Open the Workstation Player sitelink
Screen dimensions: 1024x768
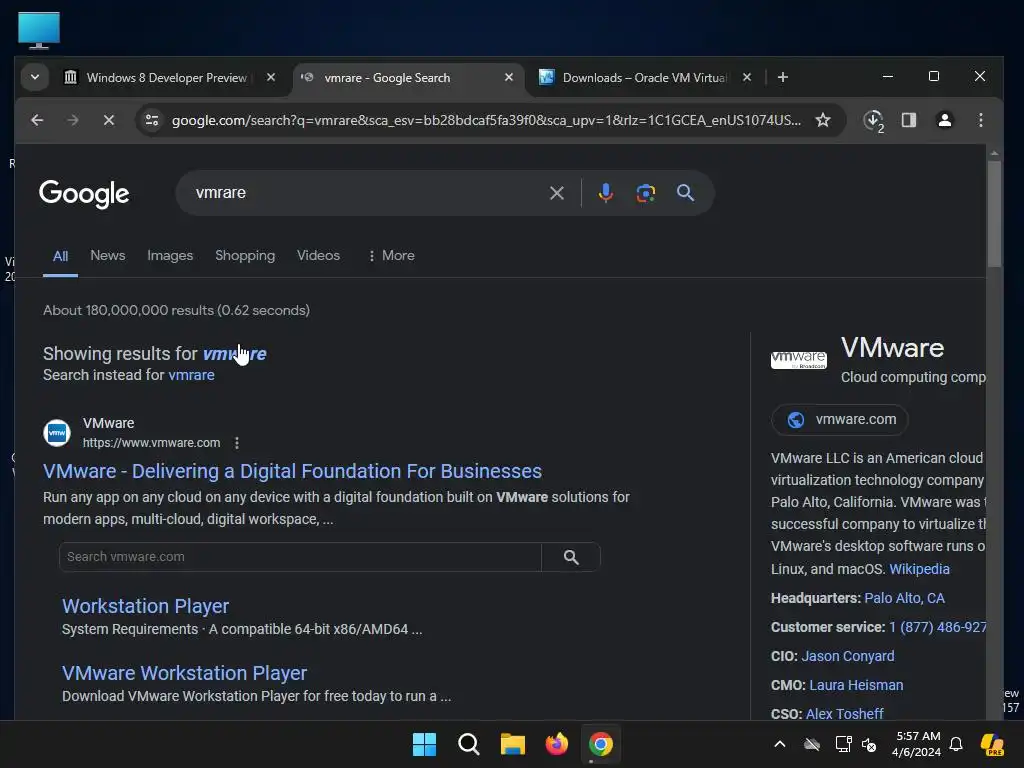click(145, 606)
